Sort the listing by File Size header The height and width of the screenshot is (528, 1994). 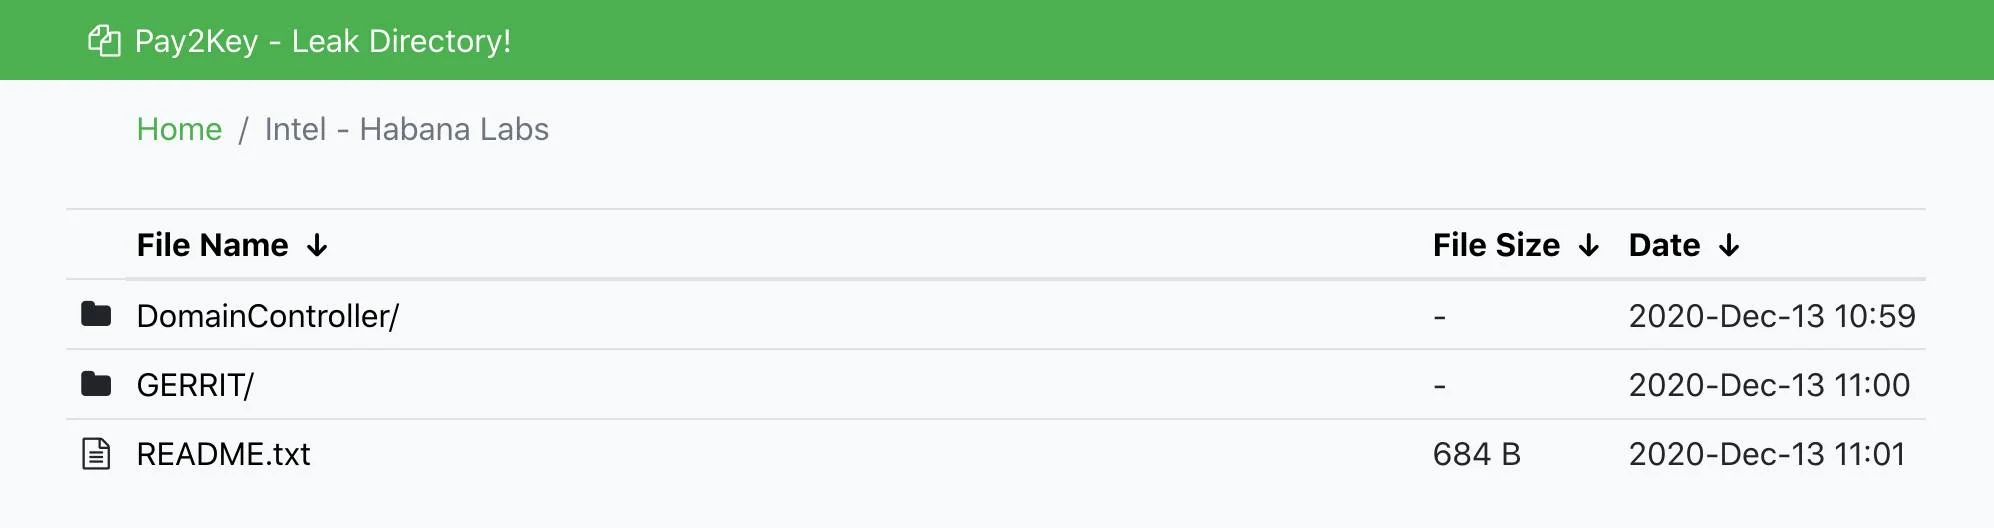tap(1495, 245)
